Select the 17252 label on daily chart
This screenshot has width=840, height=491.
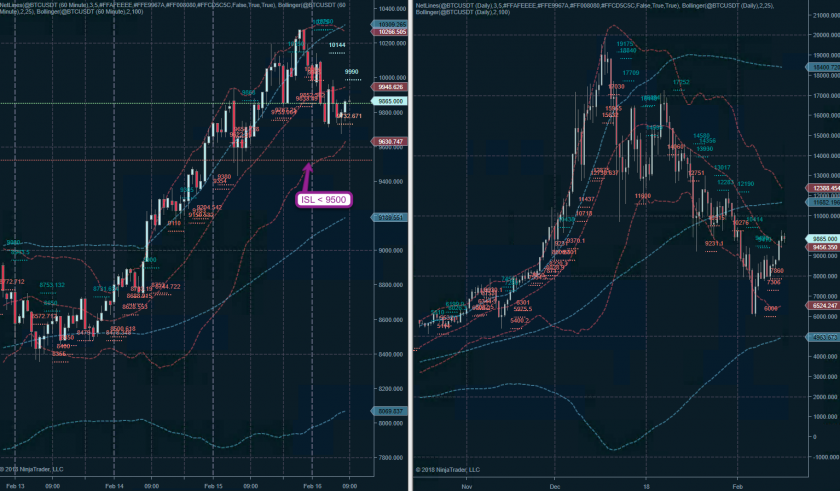[681, 82]
